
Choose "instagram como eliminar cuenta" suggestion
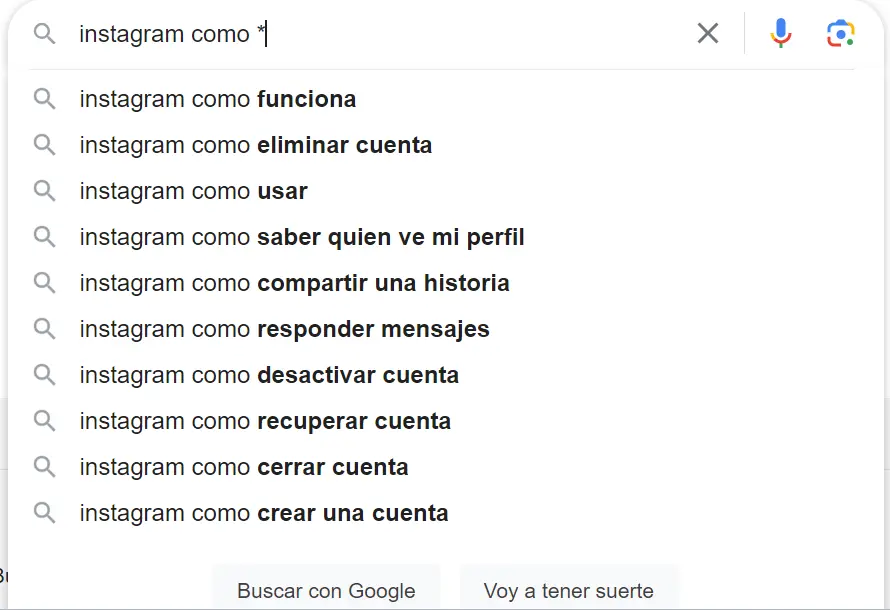(256, 145)
